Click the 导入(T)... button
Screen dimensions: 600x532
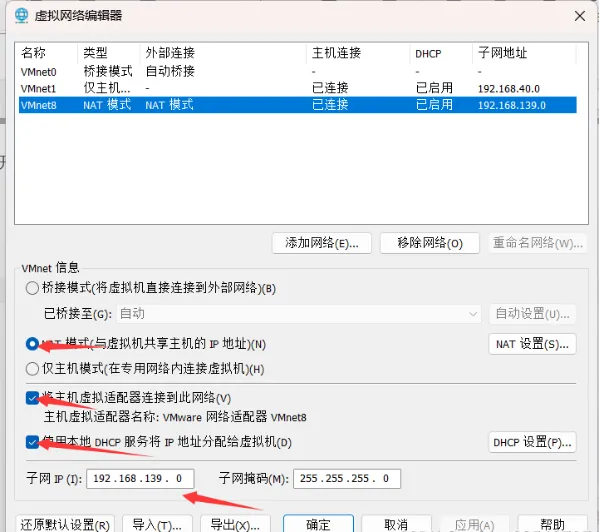pyautogui.click(x=157, y=524)
